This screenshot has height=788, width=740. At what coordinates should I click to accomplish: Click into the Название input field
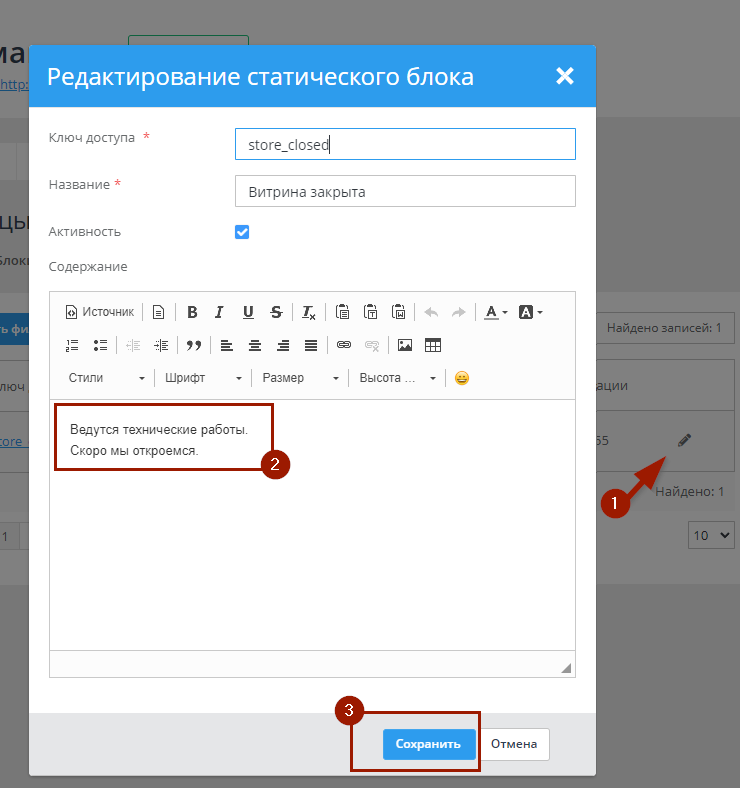click(405, 191)
